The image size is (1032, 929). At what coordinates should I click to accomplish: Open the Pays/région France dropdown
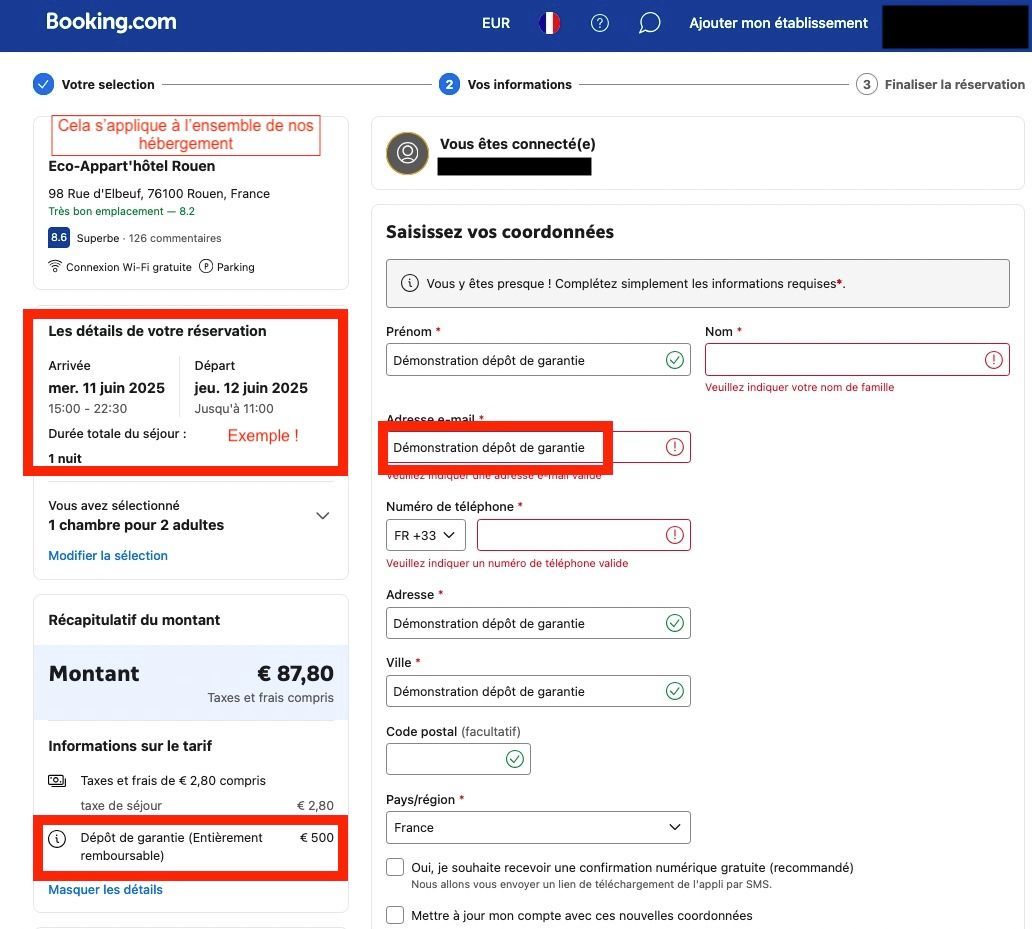[x=538, y=828]
